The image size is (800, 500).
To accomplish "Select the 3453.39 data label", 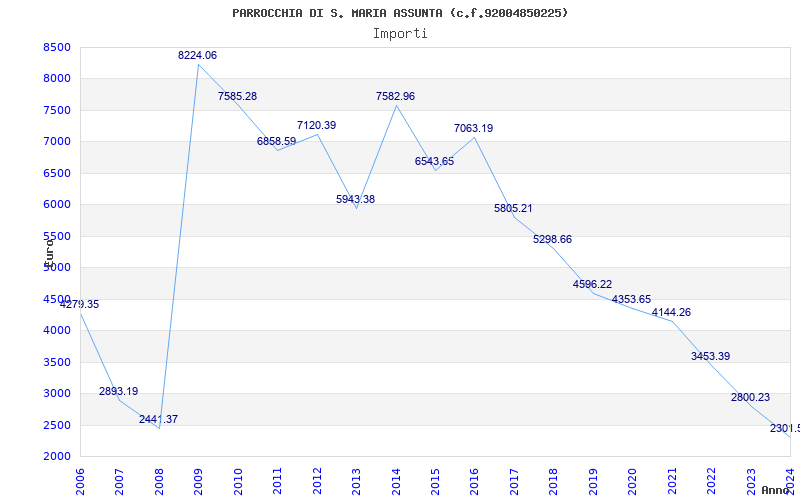I will pos(711,356).
